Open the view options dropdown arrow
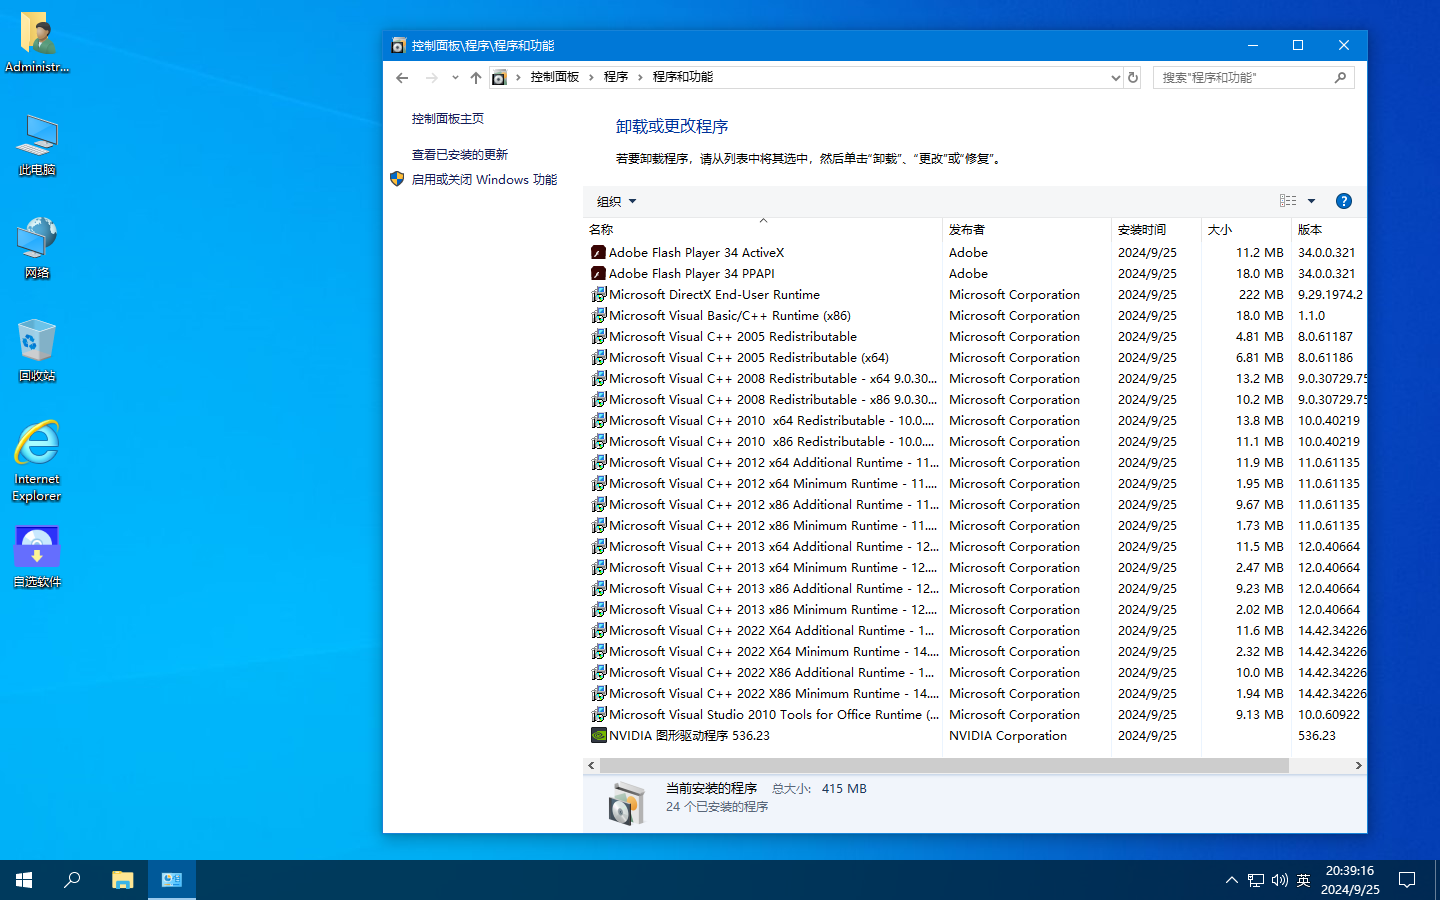The height and width of the screenshot is (900, 1440). [x=1312, y=201]
